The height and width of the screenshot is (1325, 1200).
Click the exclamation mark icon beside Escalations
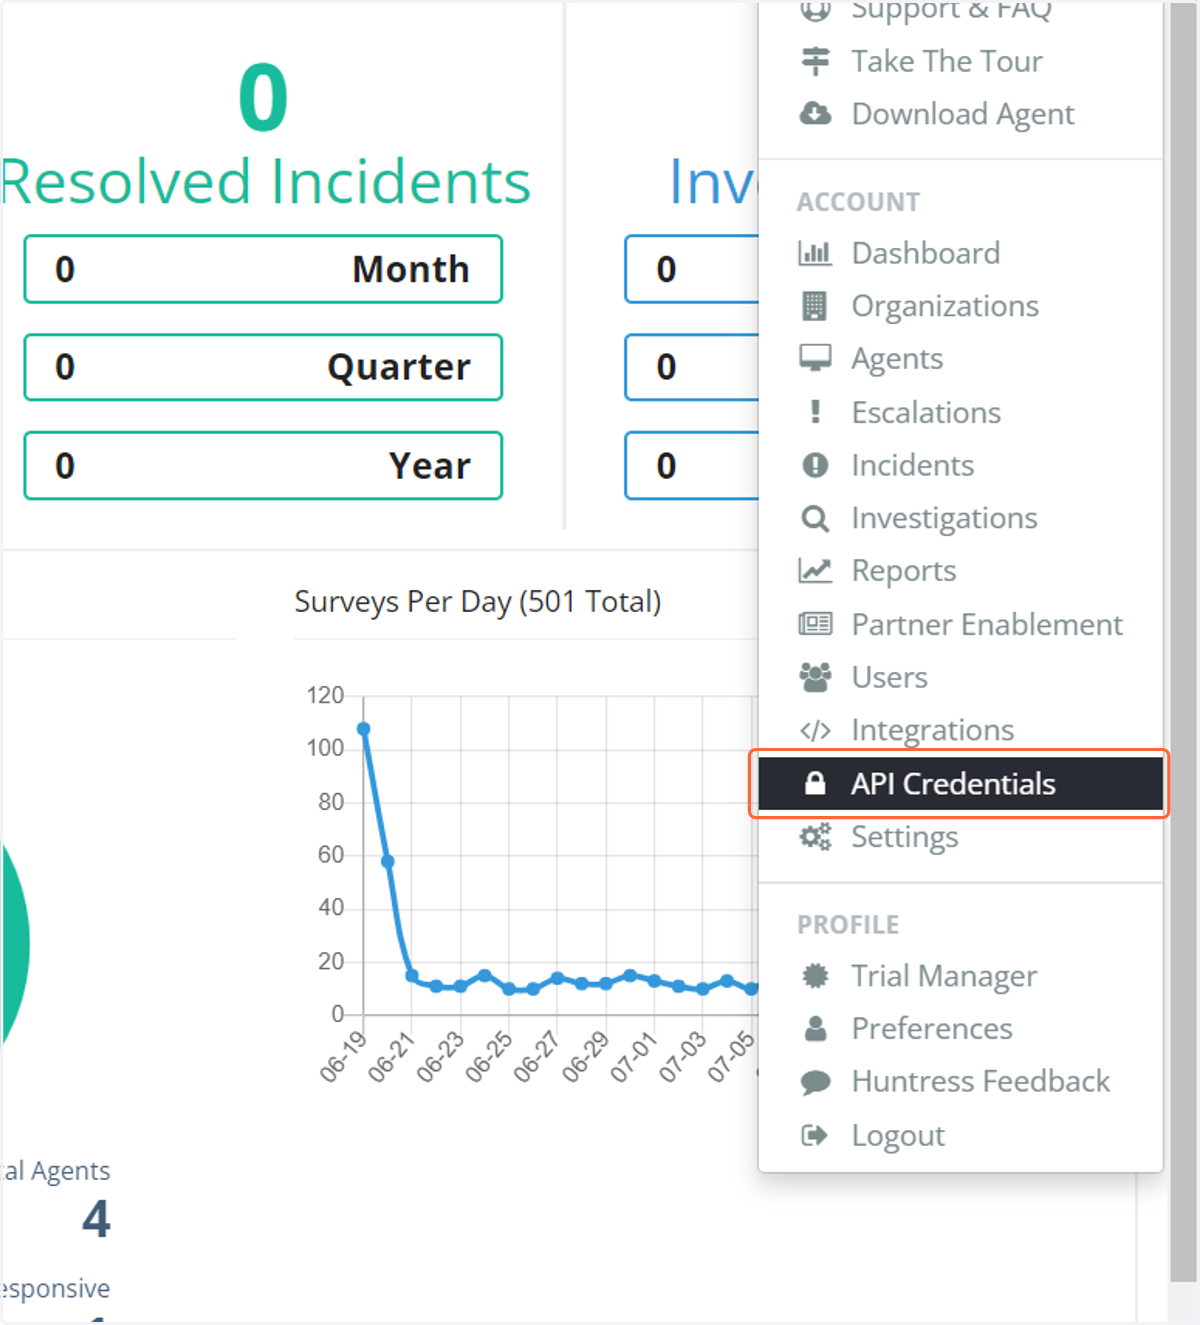point(815,412)
